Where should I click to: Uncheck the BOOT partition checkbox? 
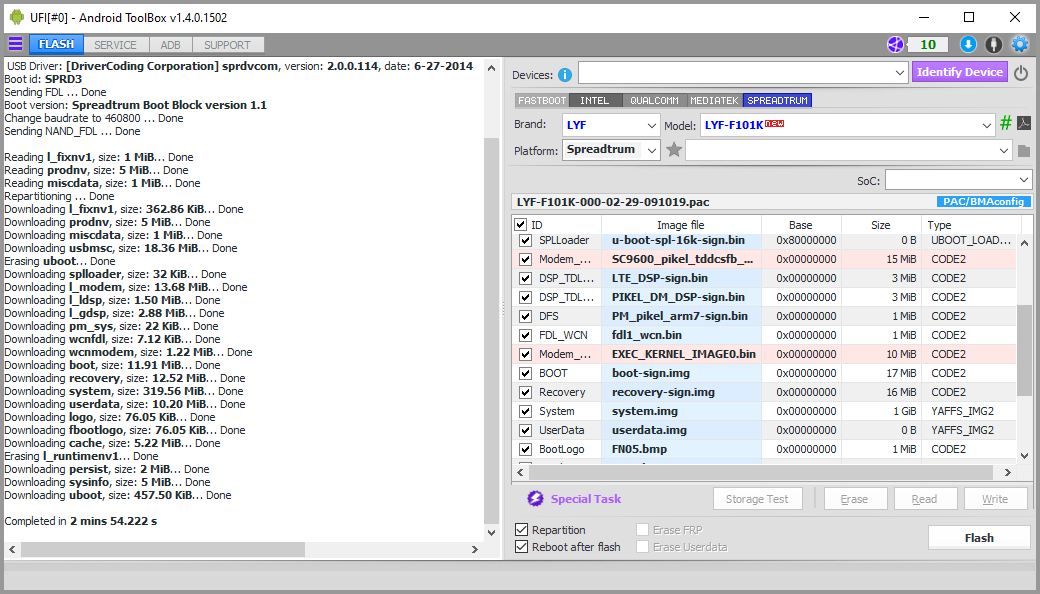tap(525, 373)
